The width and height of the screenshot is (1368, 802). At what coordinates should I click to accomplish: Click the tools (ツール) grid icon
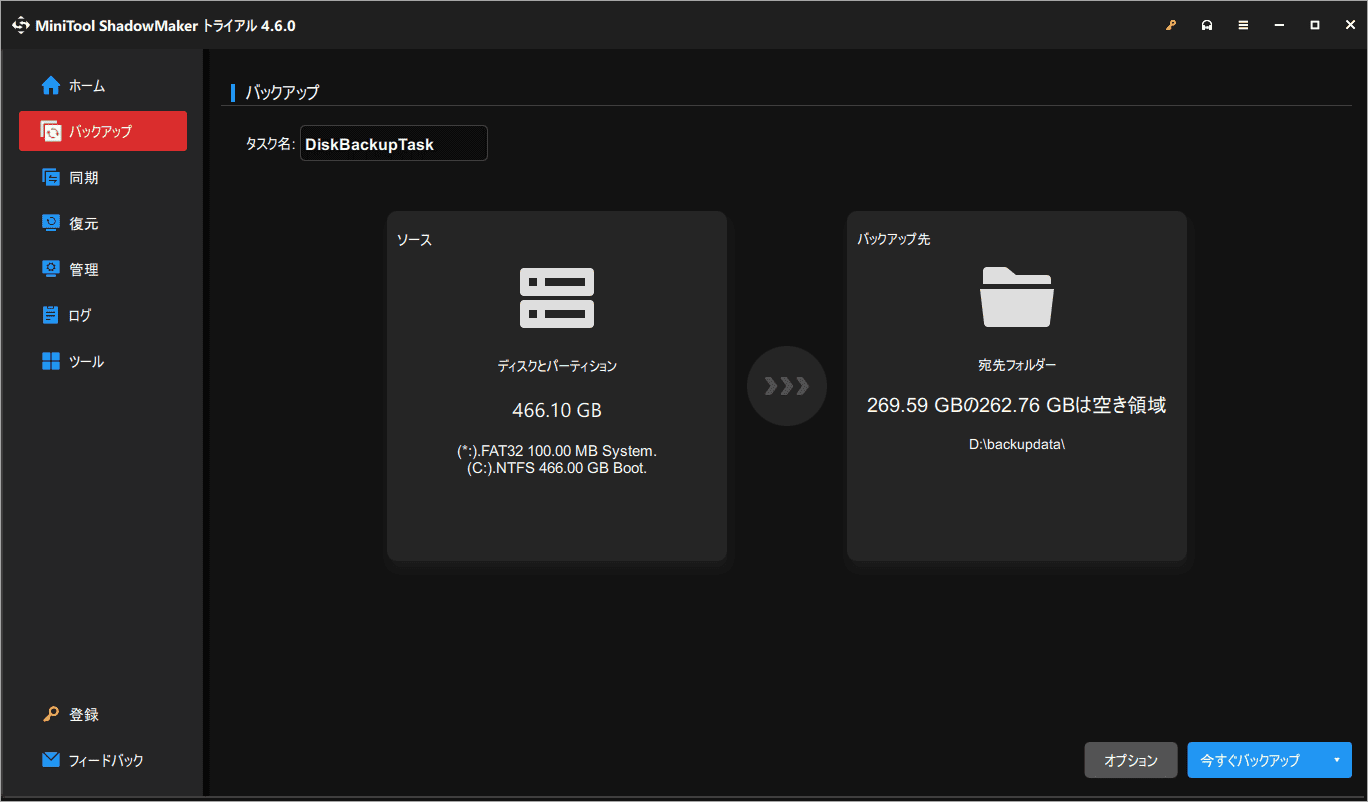[x=51, y=361]
